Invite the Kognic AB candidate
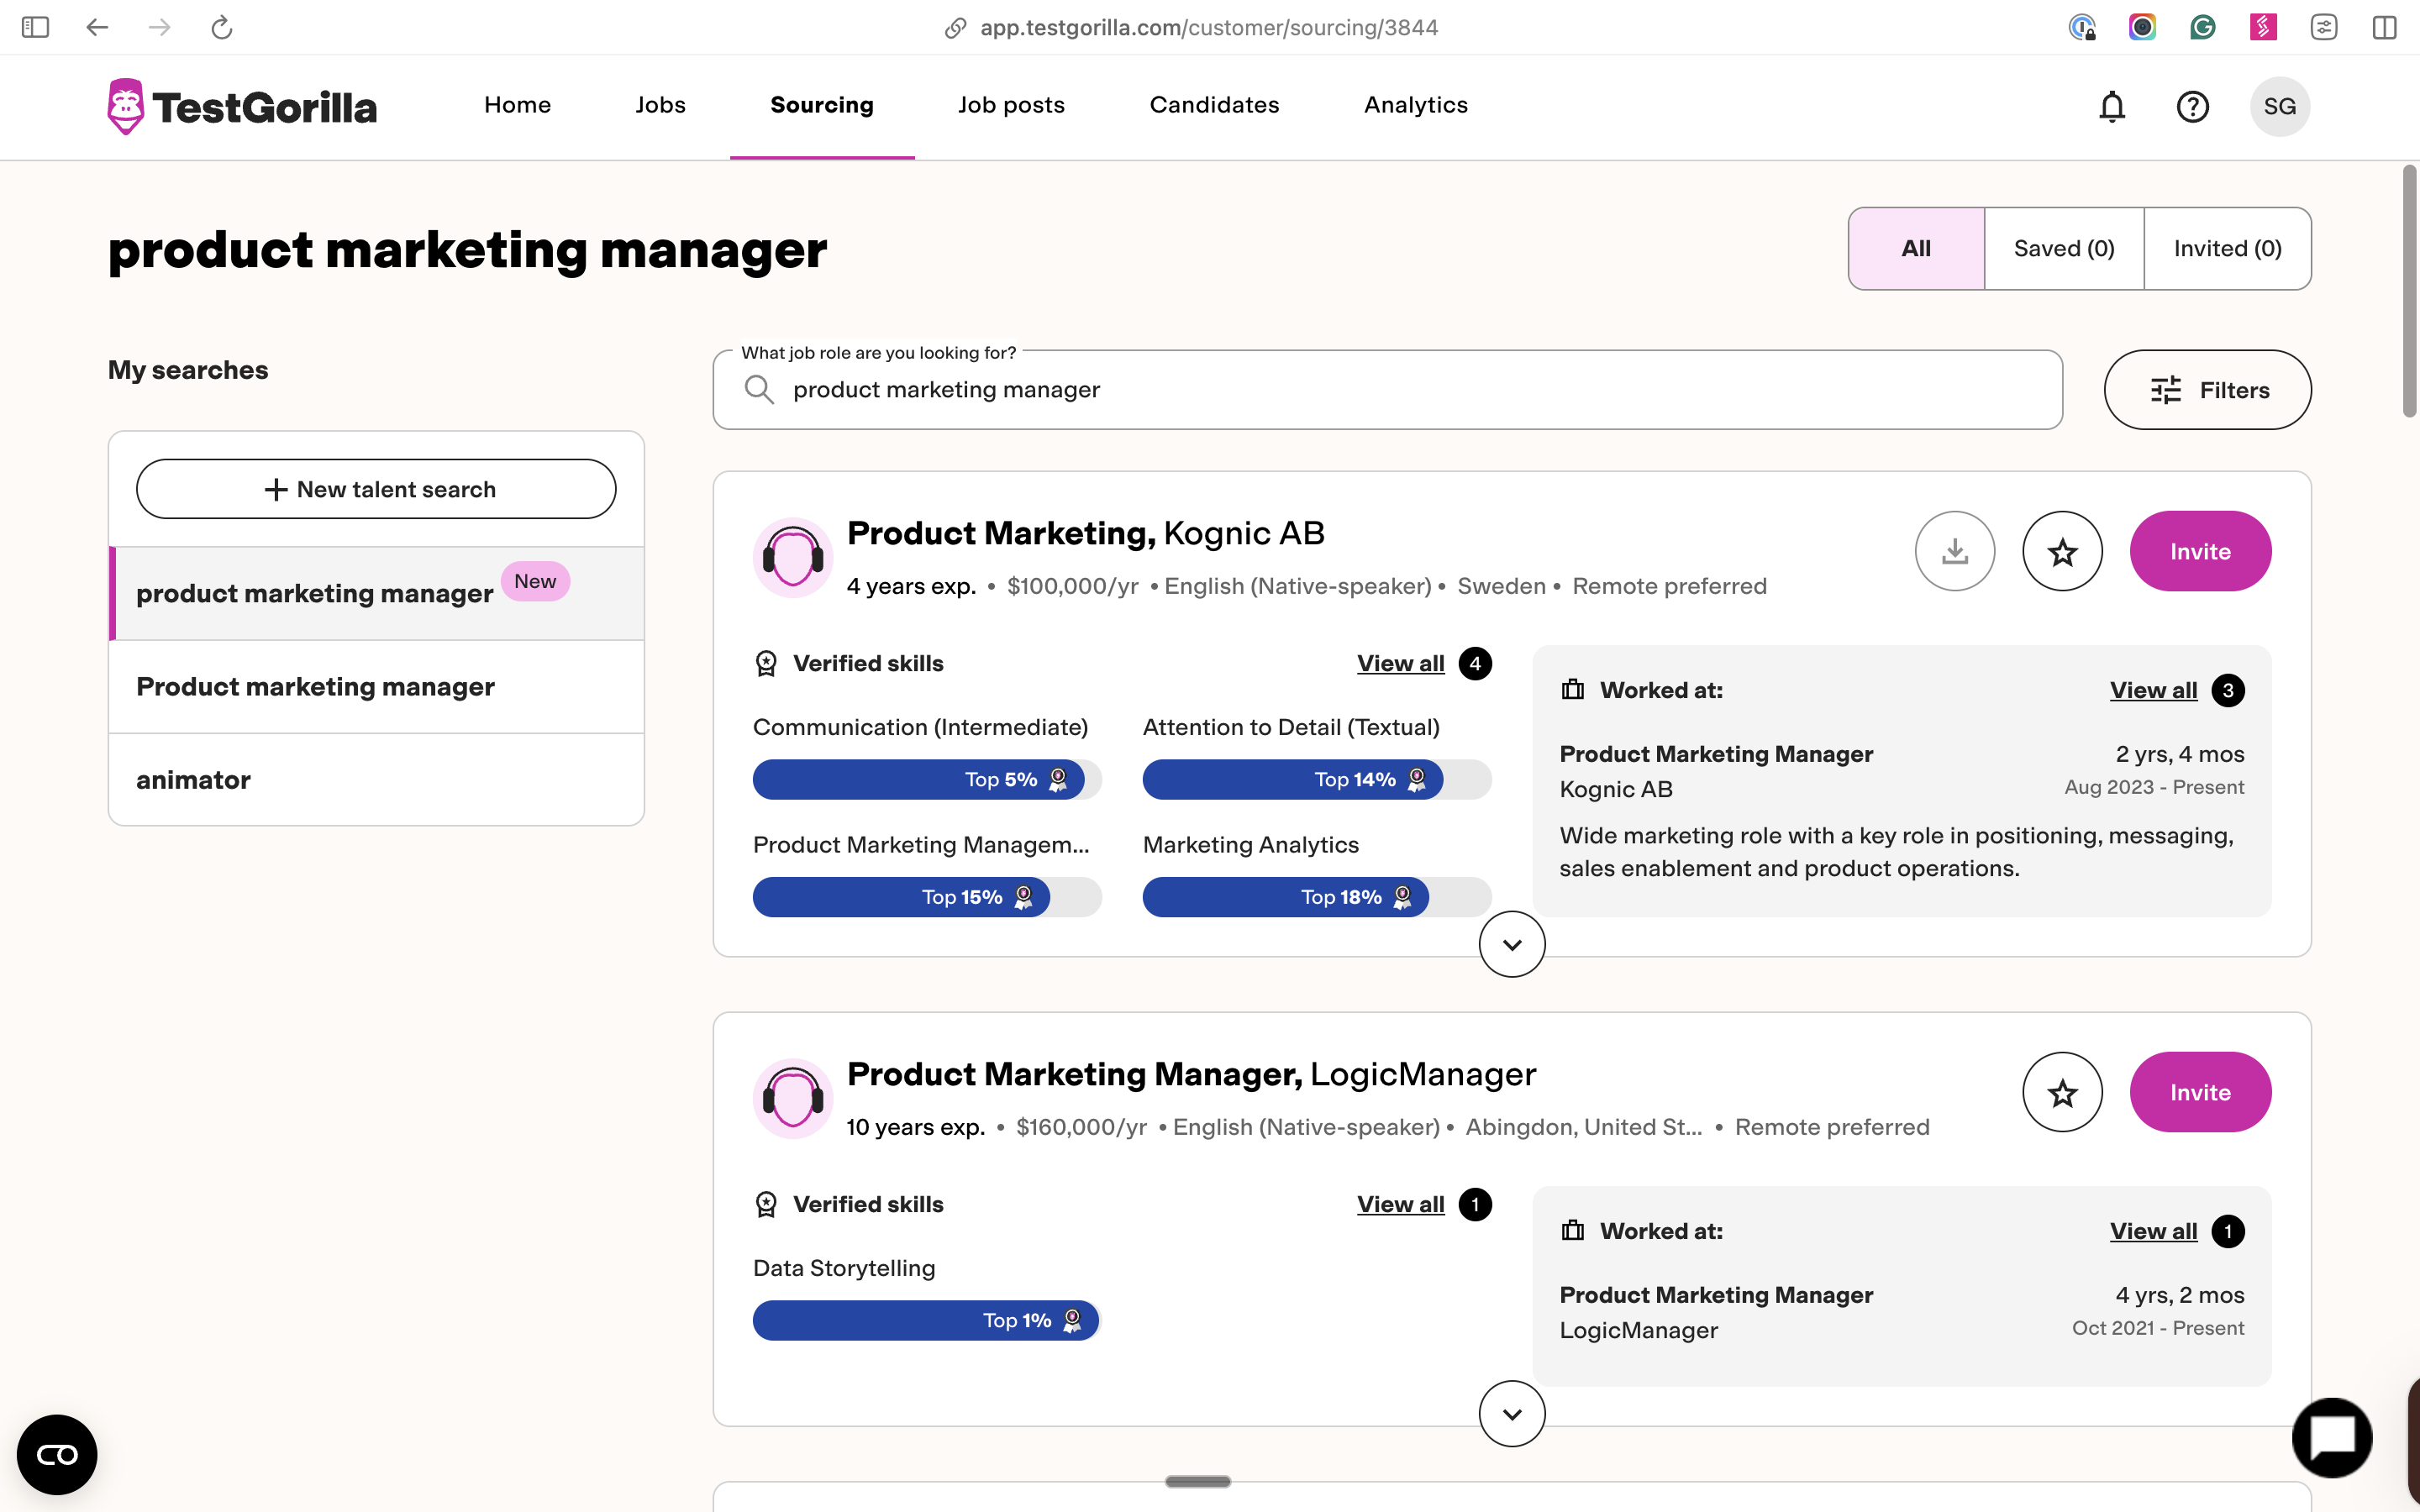2420x1512 pixels. (2200, 551)
